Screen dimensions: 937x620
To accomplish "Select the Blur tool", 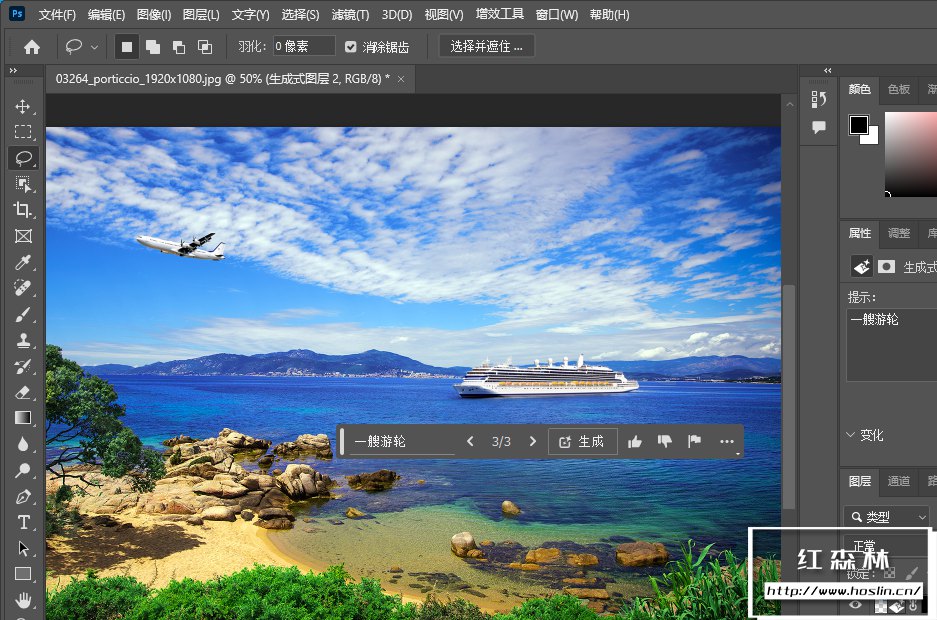I will coord(23,444).
